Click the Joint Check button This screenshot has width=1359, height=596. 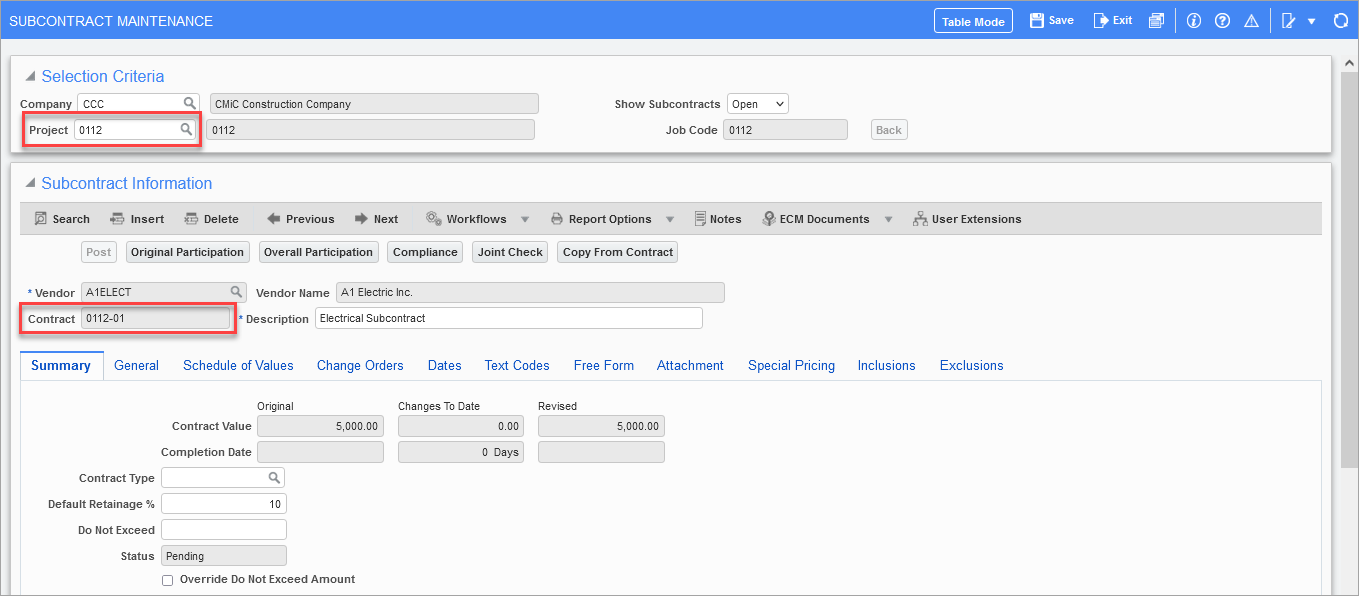pos(510,252)
